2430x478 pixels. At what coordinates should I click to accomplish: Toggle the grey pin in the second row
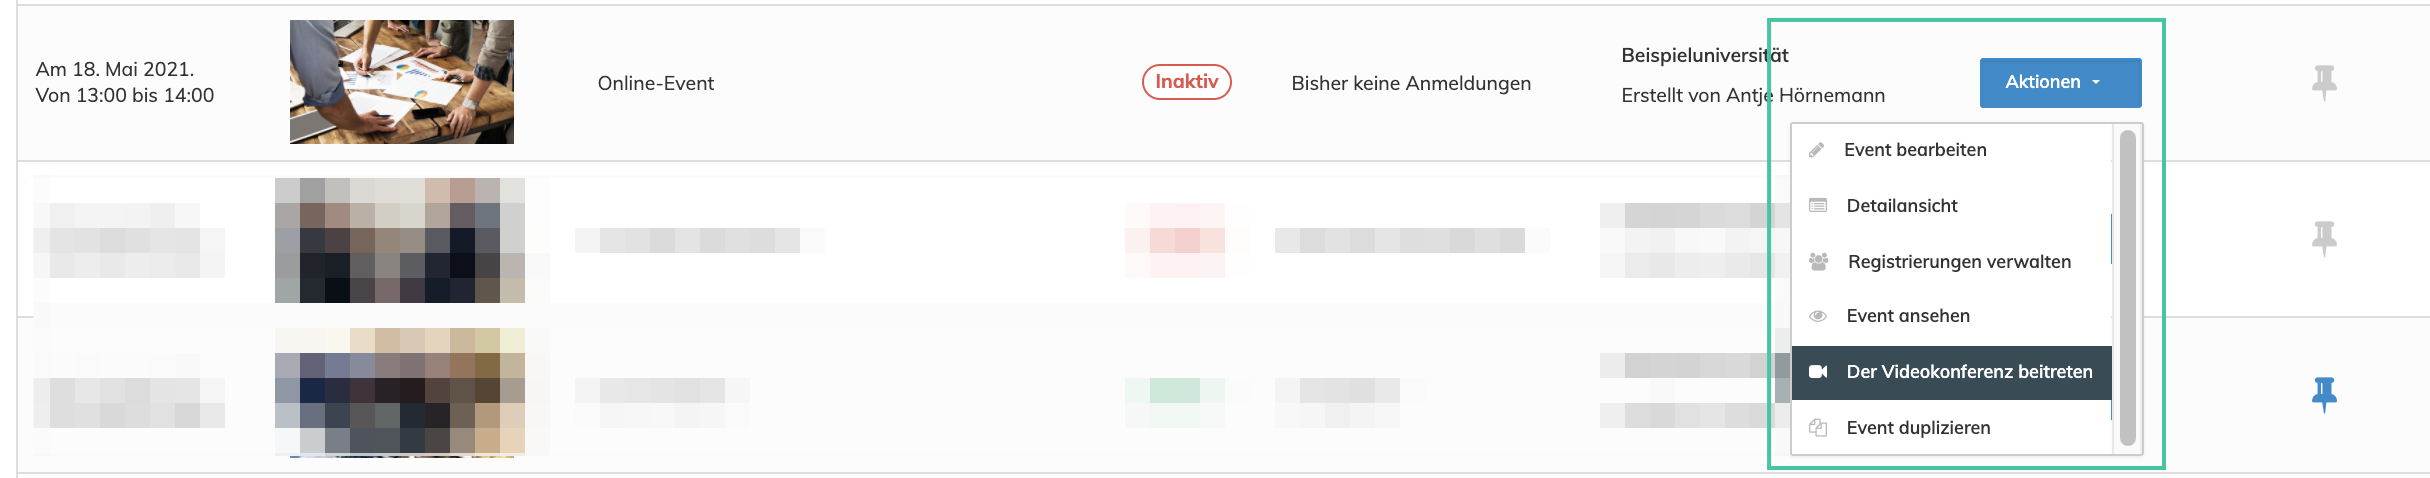pyautogui.click(x=2324, y=238)
